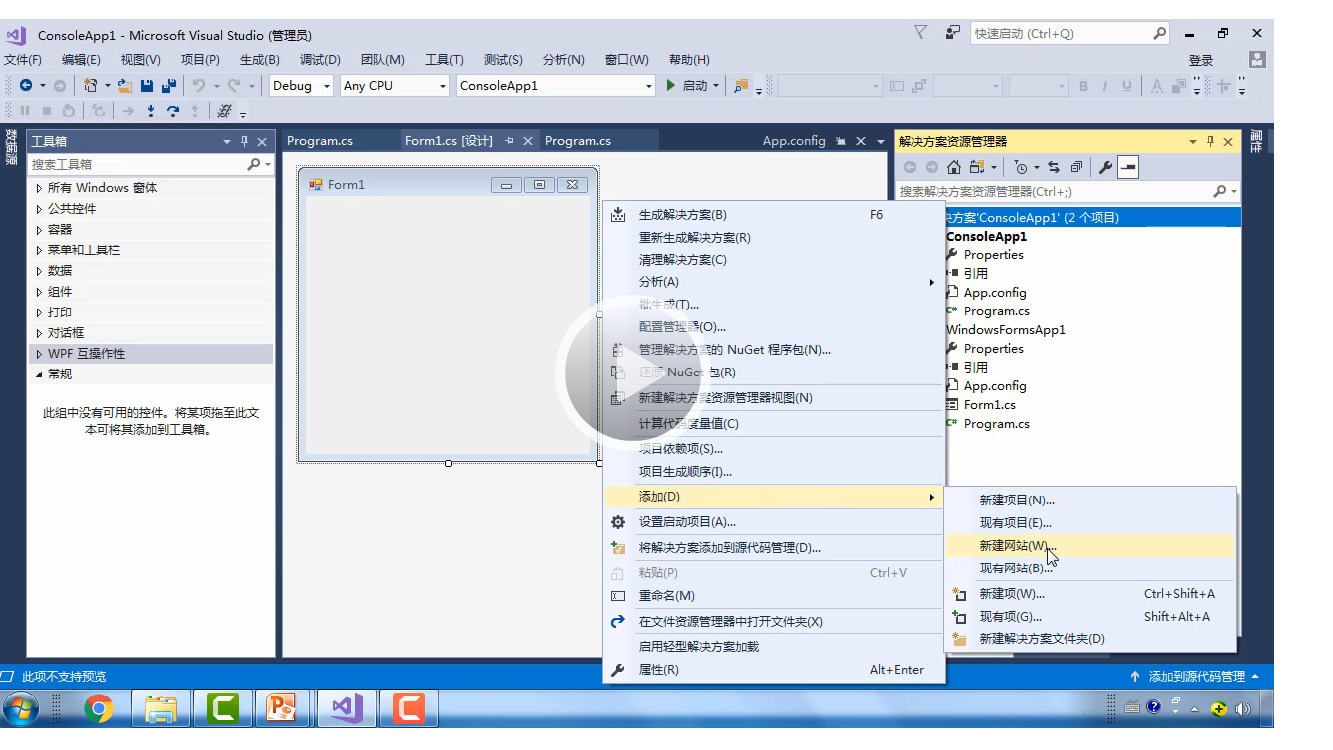Click the Step Into debug icon
Image resolution: width=1333 pixels, height=750 pixels.
pos(151,111)
